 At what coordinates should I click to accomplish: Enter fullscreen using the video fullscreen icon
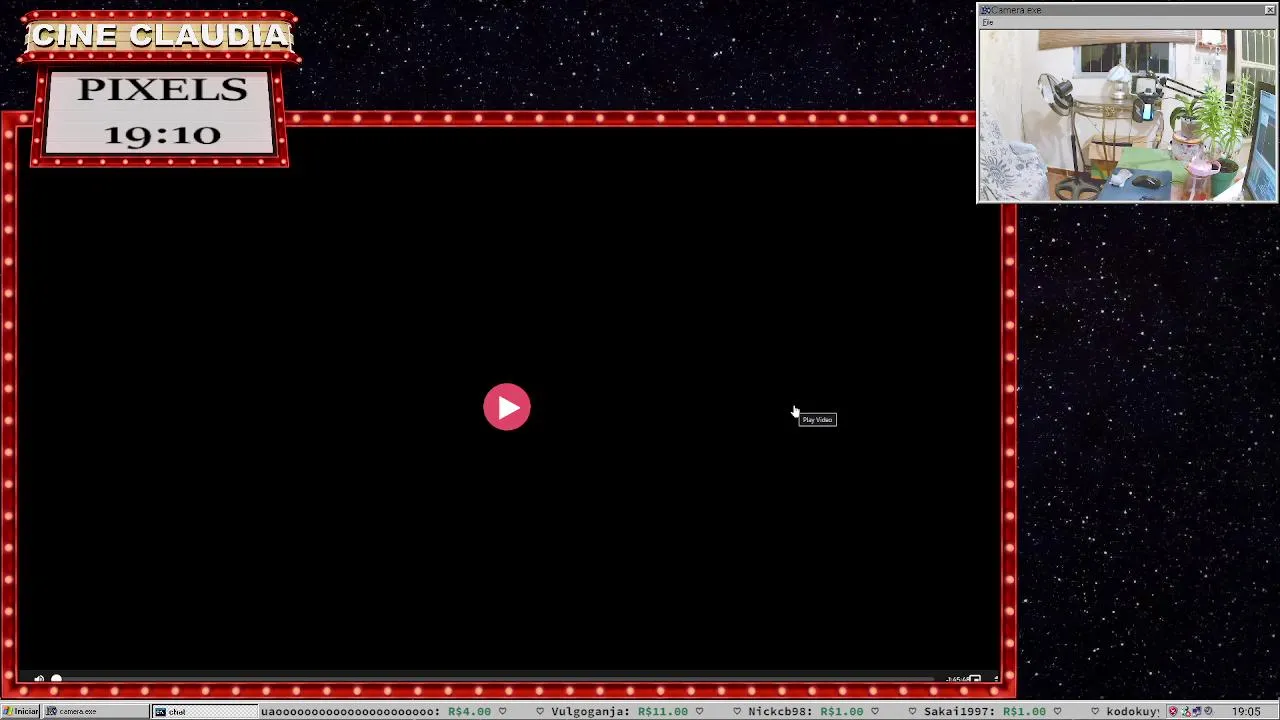996,679
